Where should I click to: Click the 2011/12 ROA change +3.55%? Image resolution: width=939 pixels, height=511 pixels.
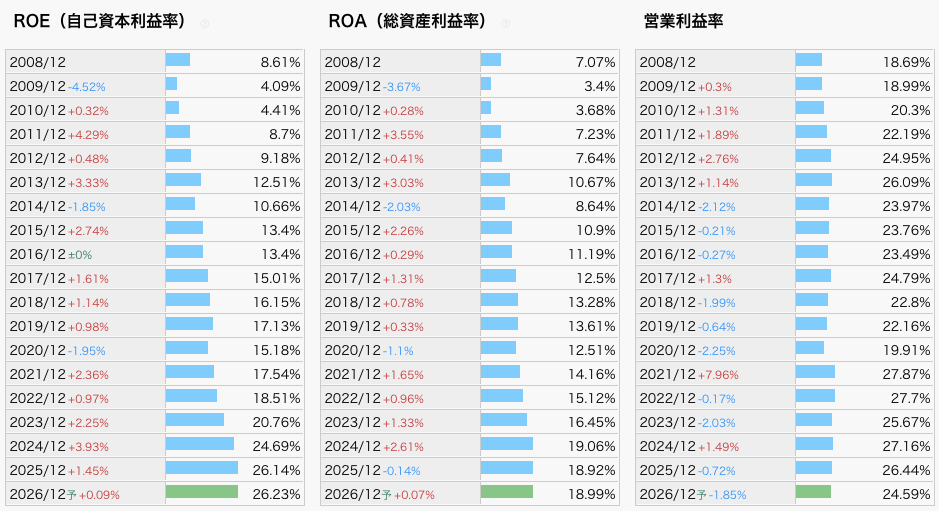403,135
